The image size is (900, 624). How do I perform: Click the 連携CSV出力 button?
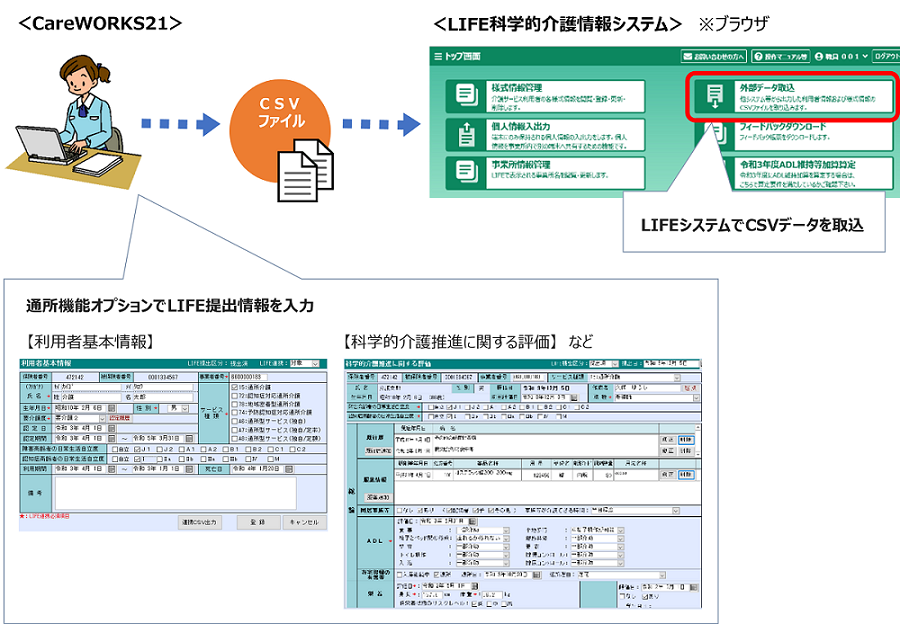[200, 522]
